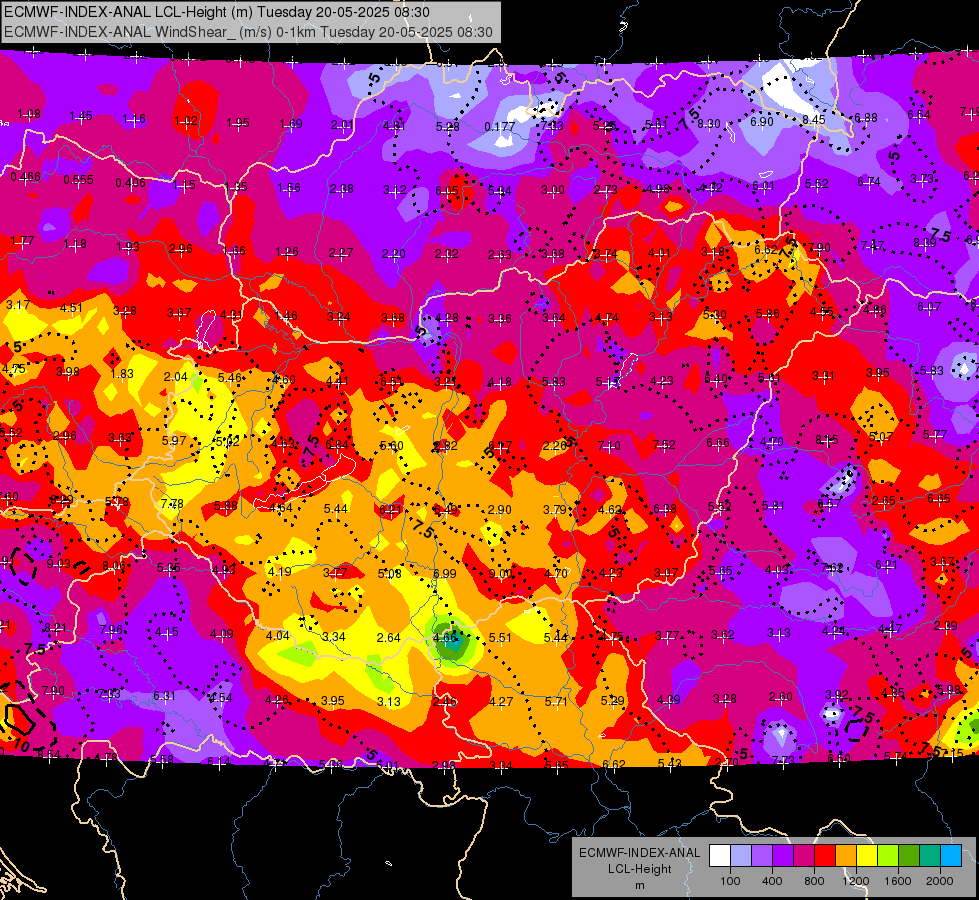Click the wind shear value 0.406

click(x=130, y=182)
